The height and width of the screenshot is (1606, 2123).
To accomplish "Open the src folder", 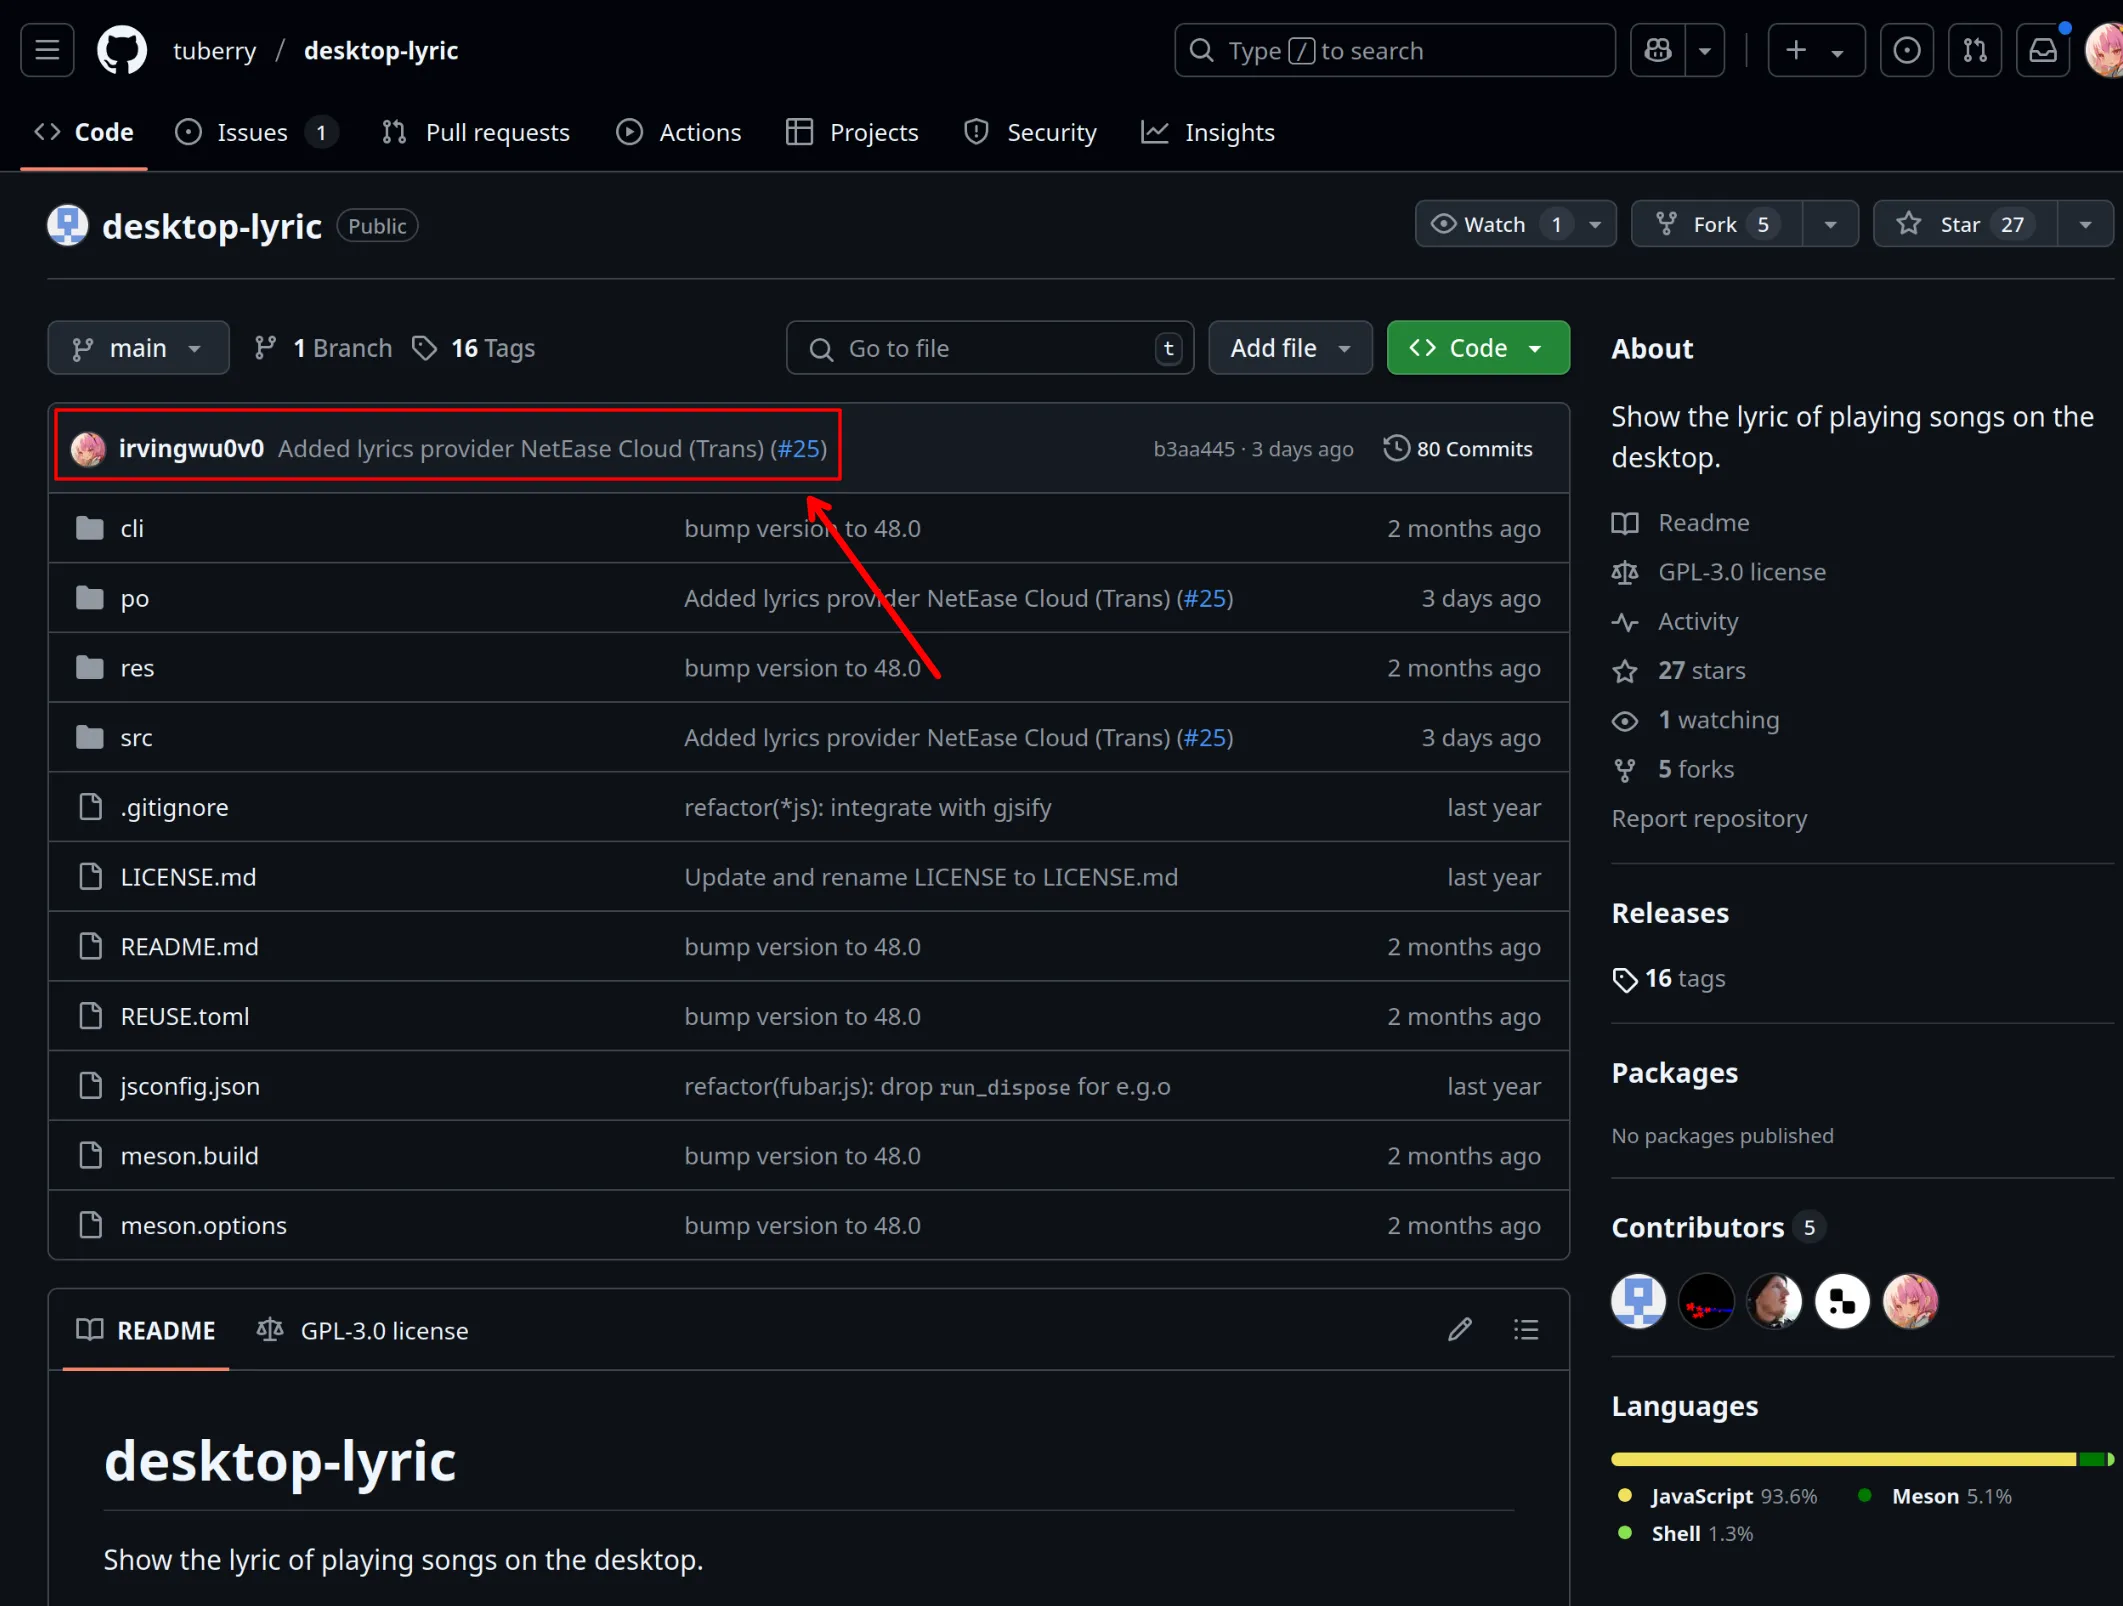I will click(x=137, y=738).
